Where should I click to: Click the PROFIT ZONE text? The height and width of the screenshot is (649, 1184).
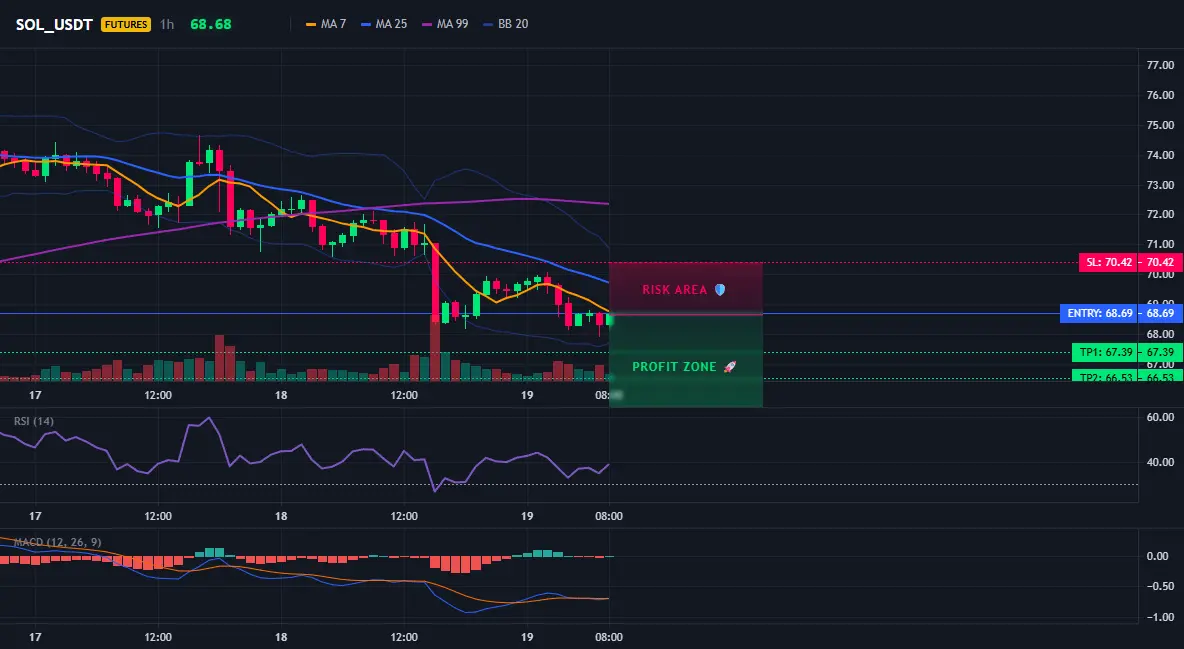pyautogui.click(x=674, y=366)
